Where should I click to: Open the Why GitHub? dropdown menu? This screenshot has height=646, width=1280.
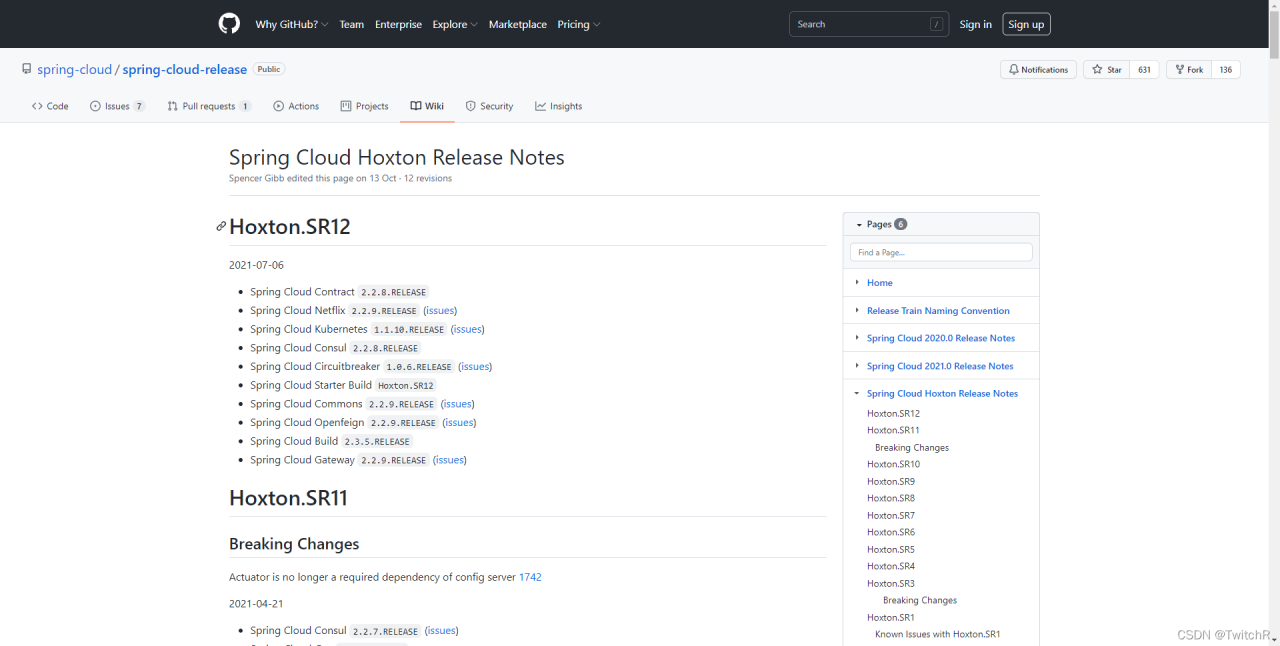pyautogui.click(x=292, y=25)
